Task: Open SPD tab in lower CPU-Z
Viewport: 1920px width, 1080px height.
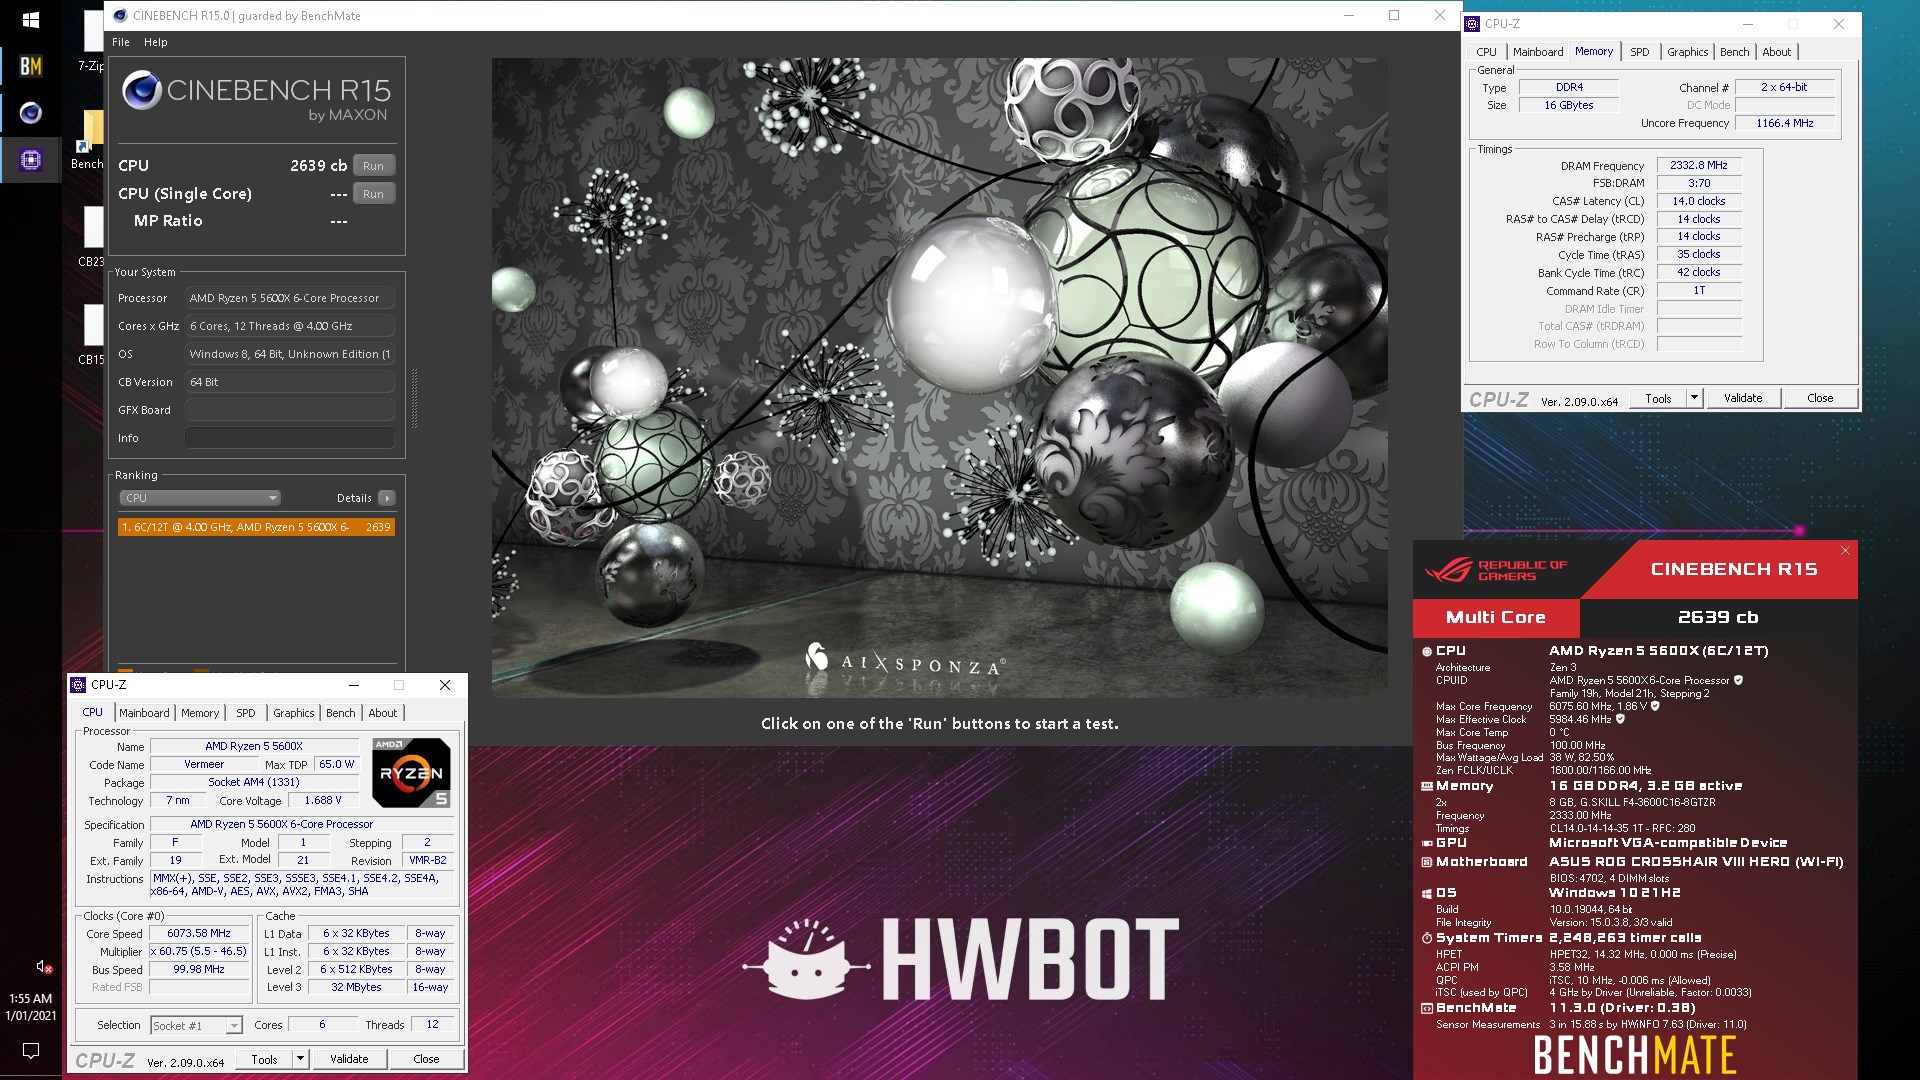Action: pyautogui.click(x=246, y=713)
